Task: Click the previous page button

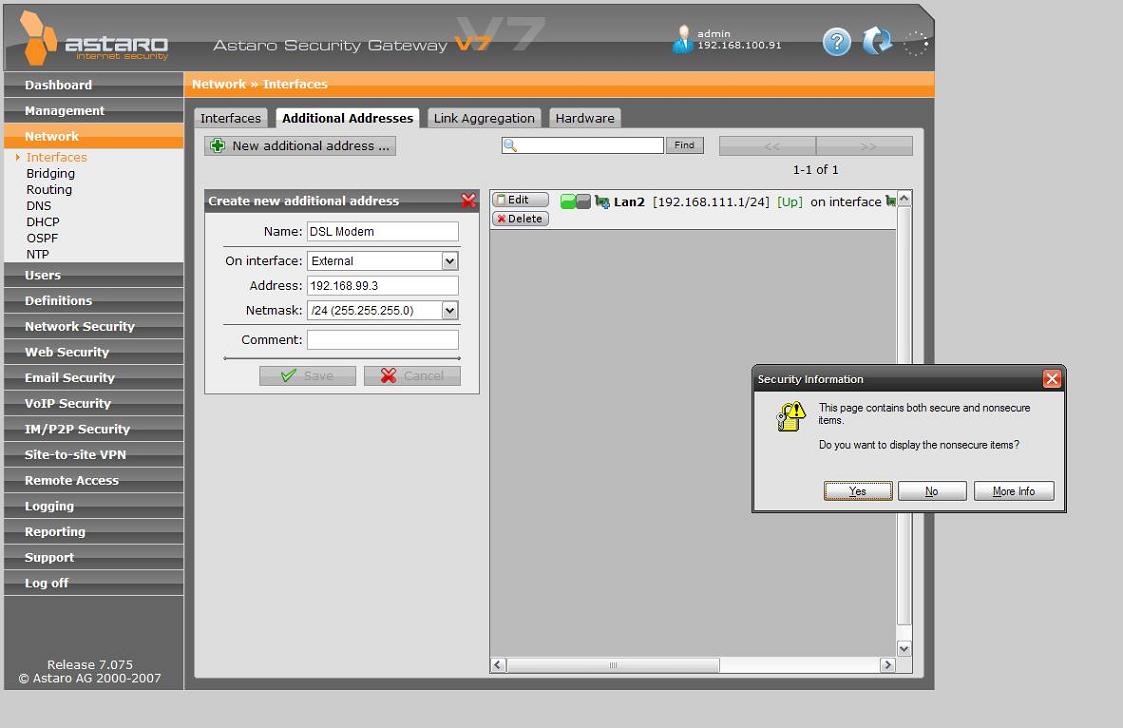Action: [x=768, y=146]
